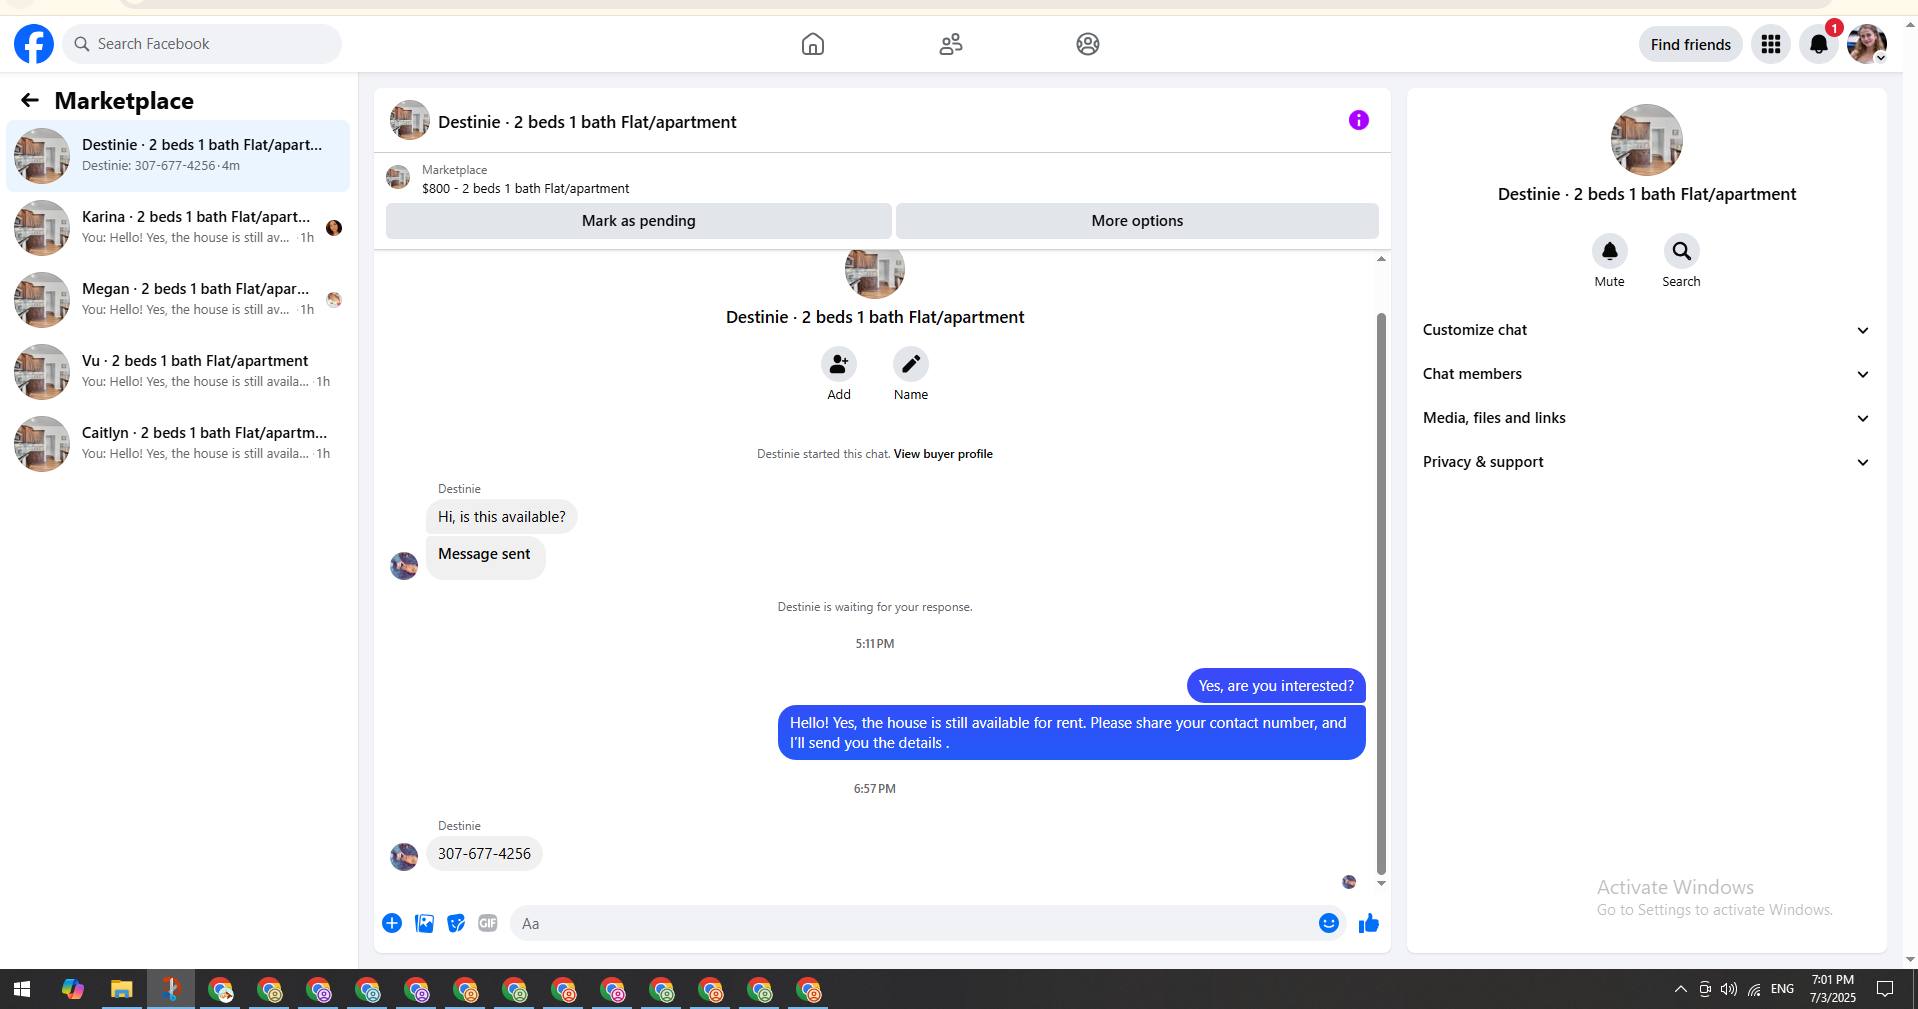Screen dimensions: 1918x1009
Task: Click the chat scrollbar down arrow
Action: (1381, 884)
